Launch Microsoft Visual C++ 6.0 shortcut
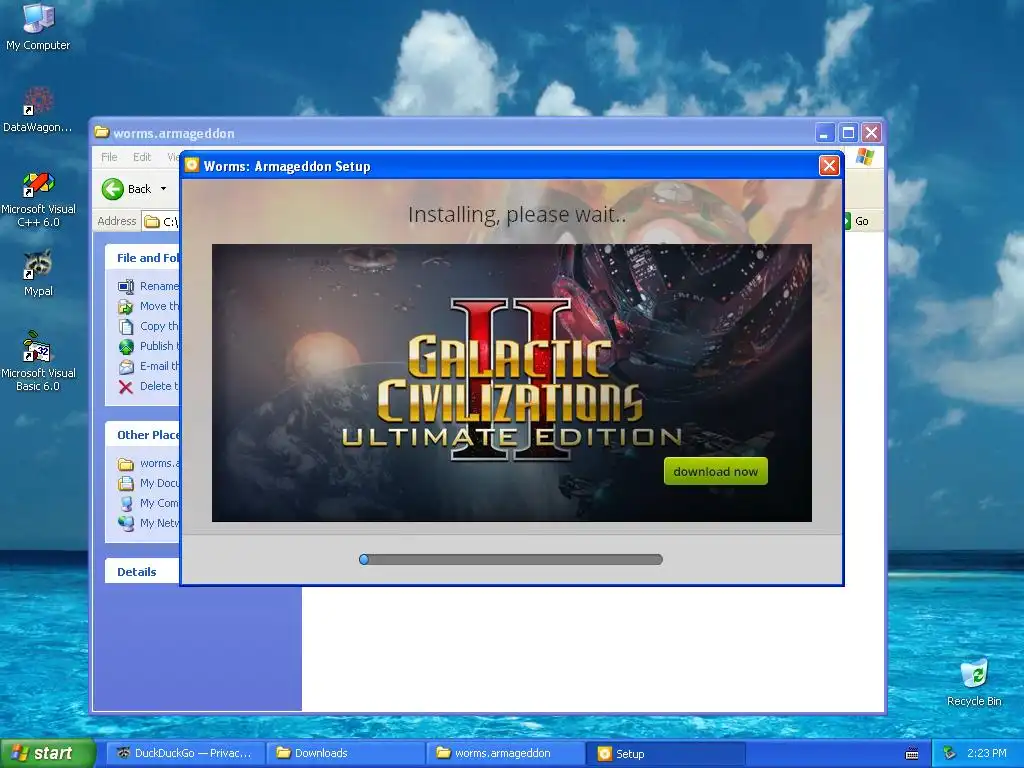The width and height of the screenshot is (1024, 768). (38, 199)
